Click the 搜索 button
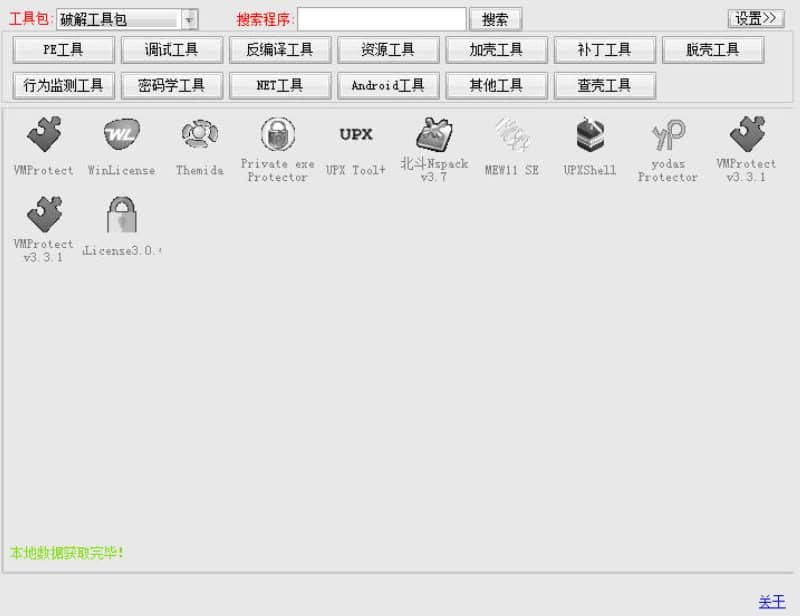This screenshot has height=616, width=800. coord(495,19)
